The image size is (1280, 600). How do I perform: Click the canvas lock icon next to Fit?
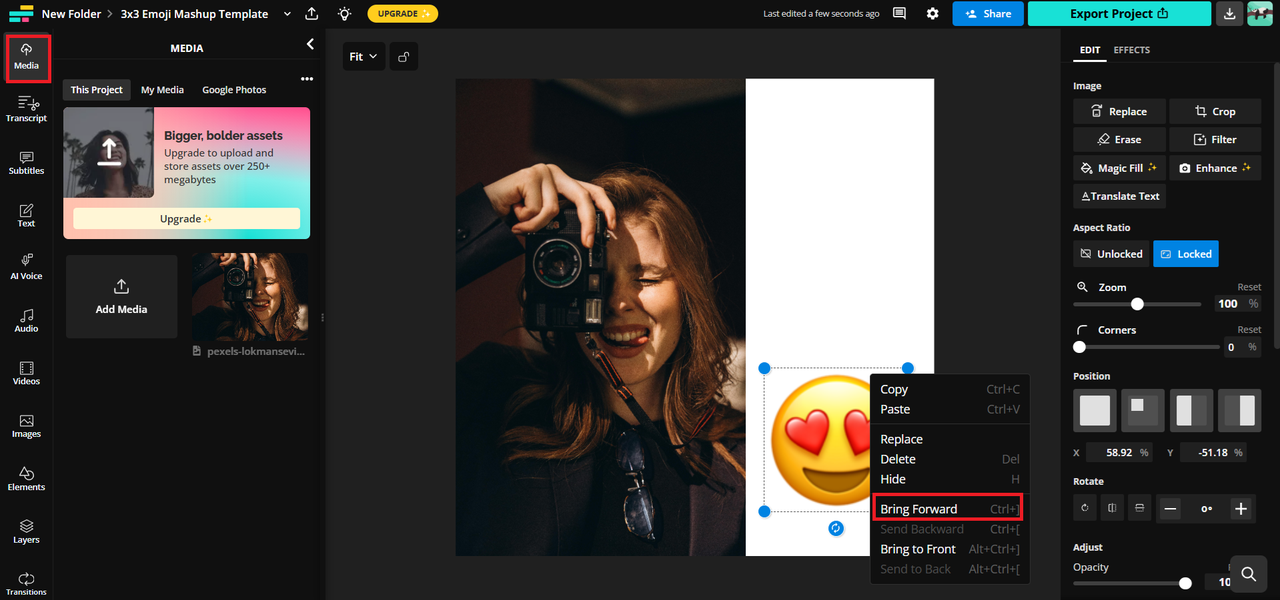pos(403,57)
